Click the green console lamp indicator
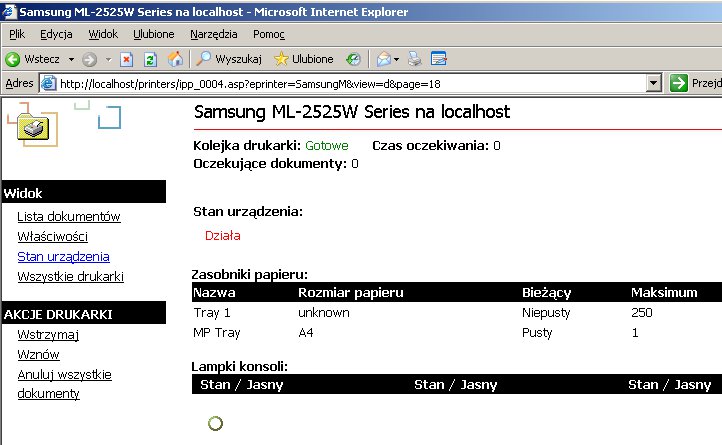This screenshot has width=722, height=445. coord(215,423)
